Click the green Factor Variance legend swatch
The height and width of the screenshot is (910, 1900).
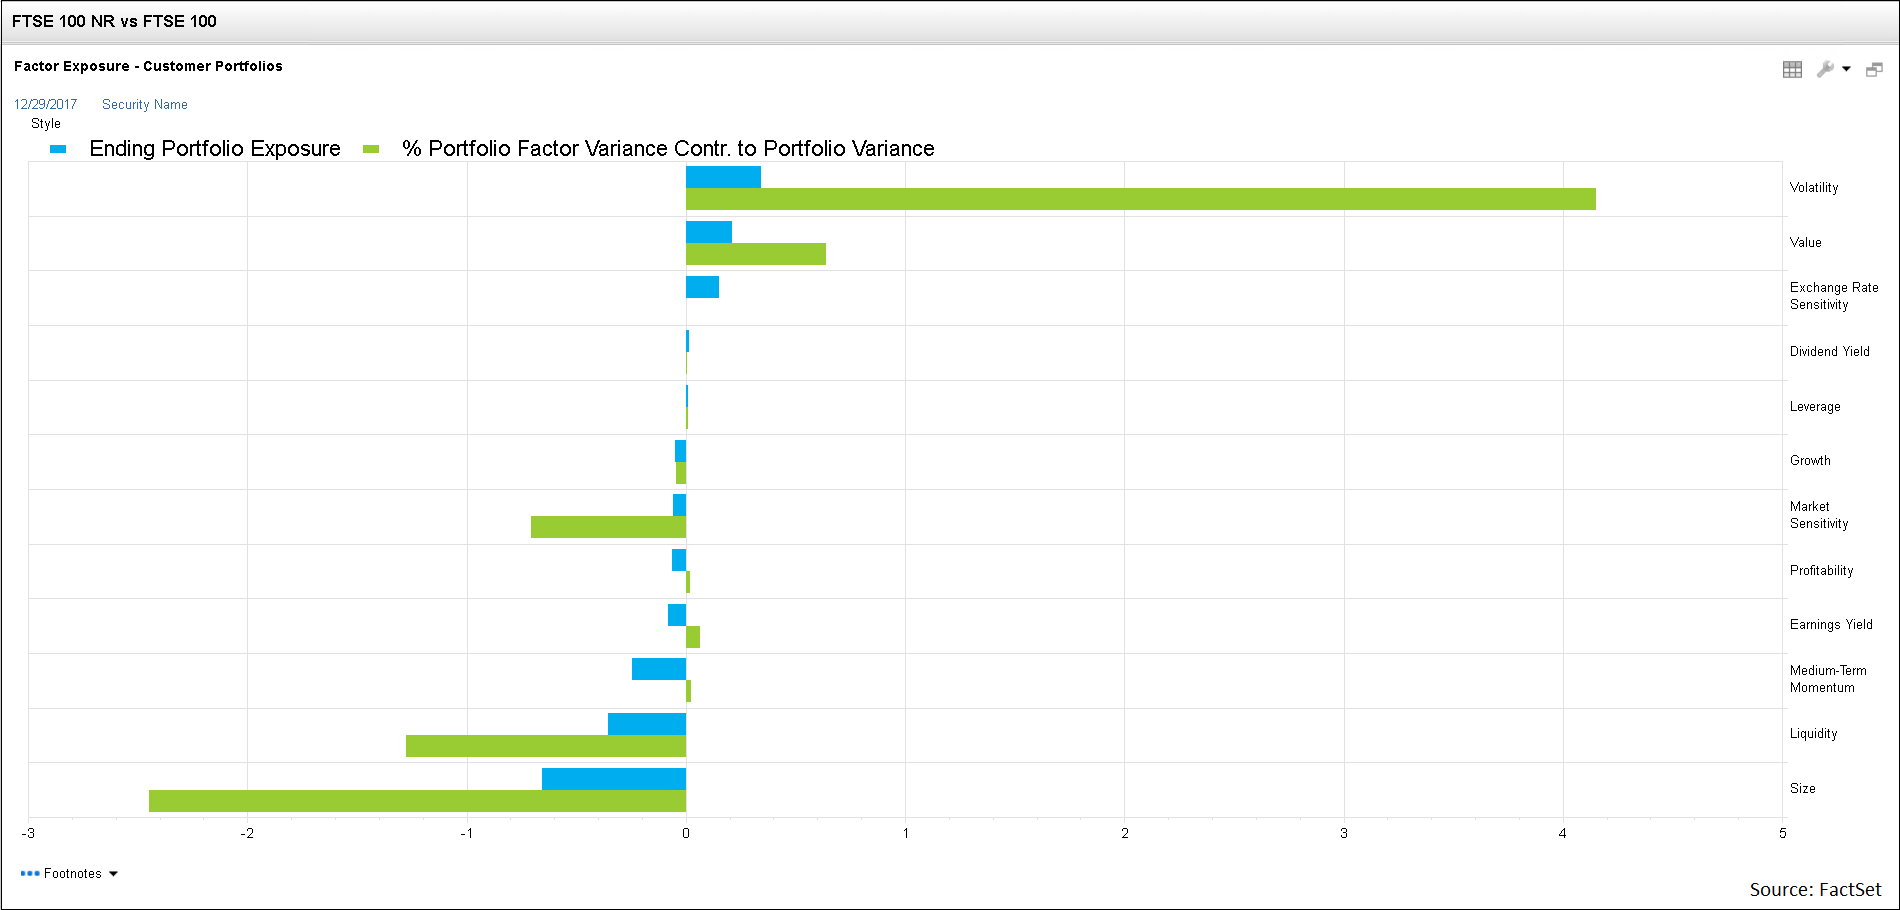[371, 149]
